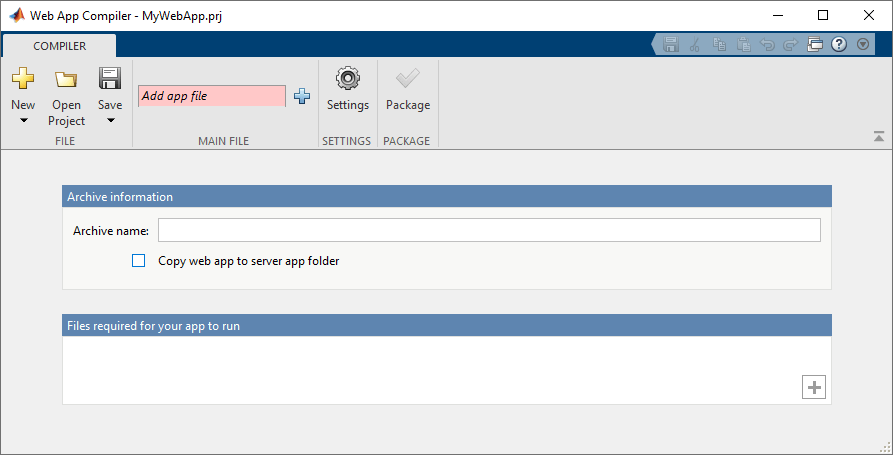Open Project using the folder icon
This screenshot has height=455, width=893.
[x=66, y=80]
